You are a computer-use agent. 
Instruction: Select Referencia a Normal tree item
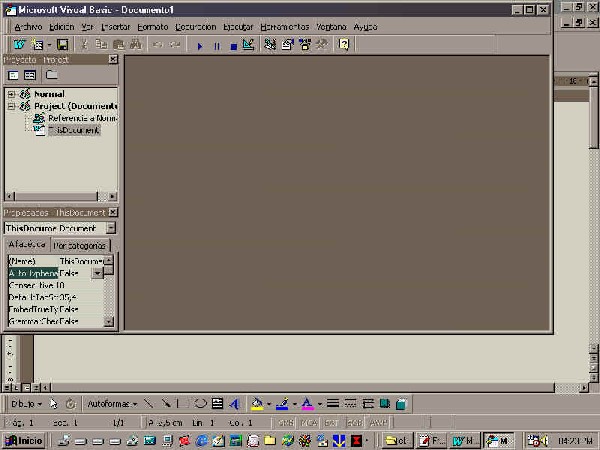[x=82, y=118]
